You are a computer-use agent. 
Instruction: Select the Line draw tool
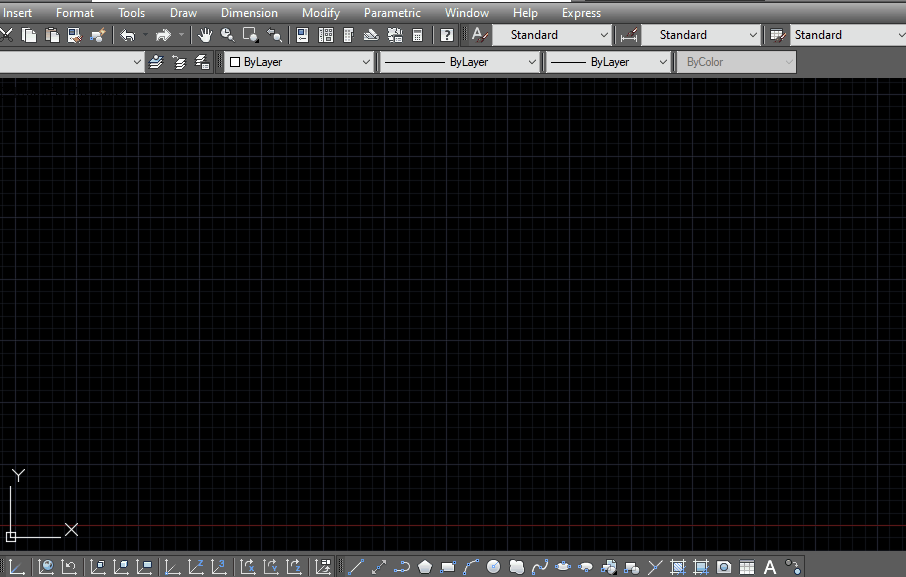[x=355, y=567]
